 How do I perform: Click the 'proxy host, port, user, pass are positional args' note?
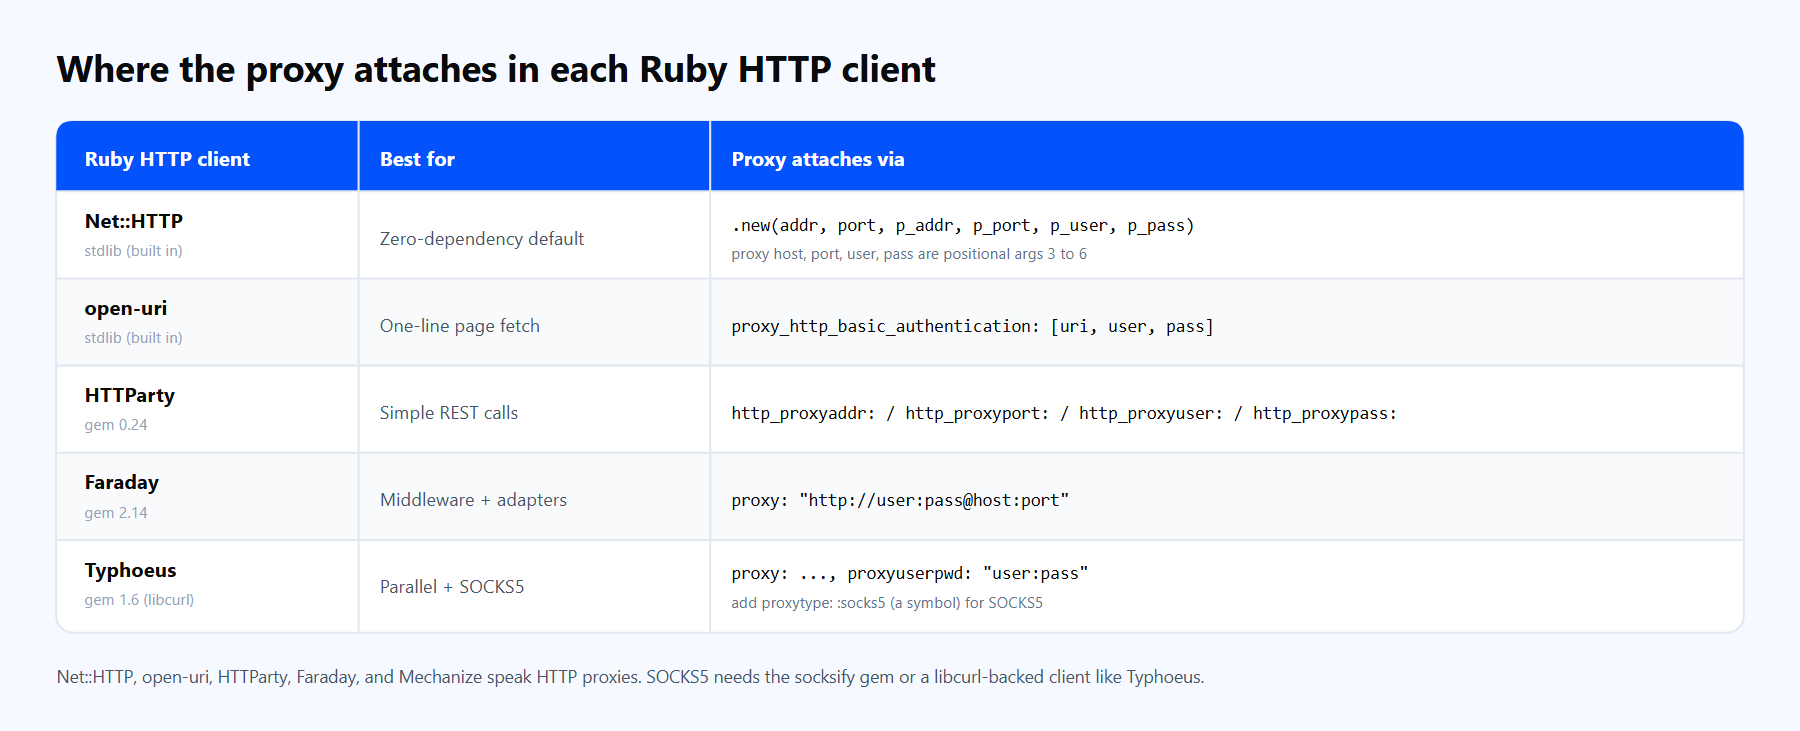point(909,254)
